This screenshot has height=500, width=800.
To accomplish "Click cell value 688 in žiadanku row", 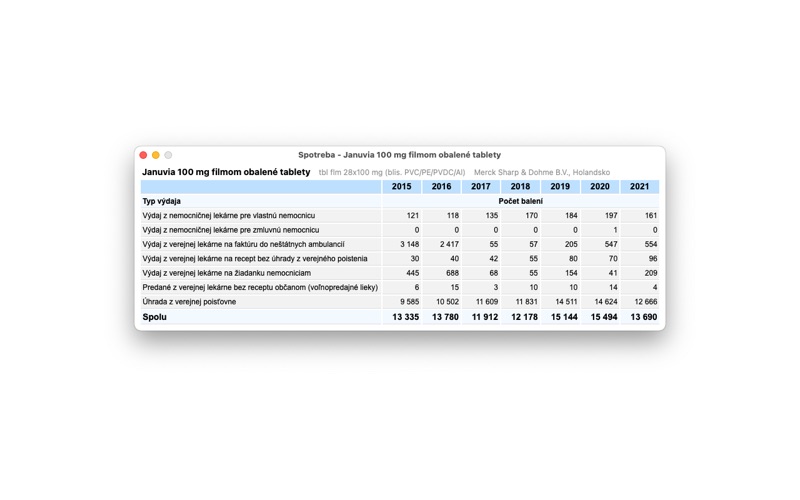I will pyautogui.click(x=453, y=273).
